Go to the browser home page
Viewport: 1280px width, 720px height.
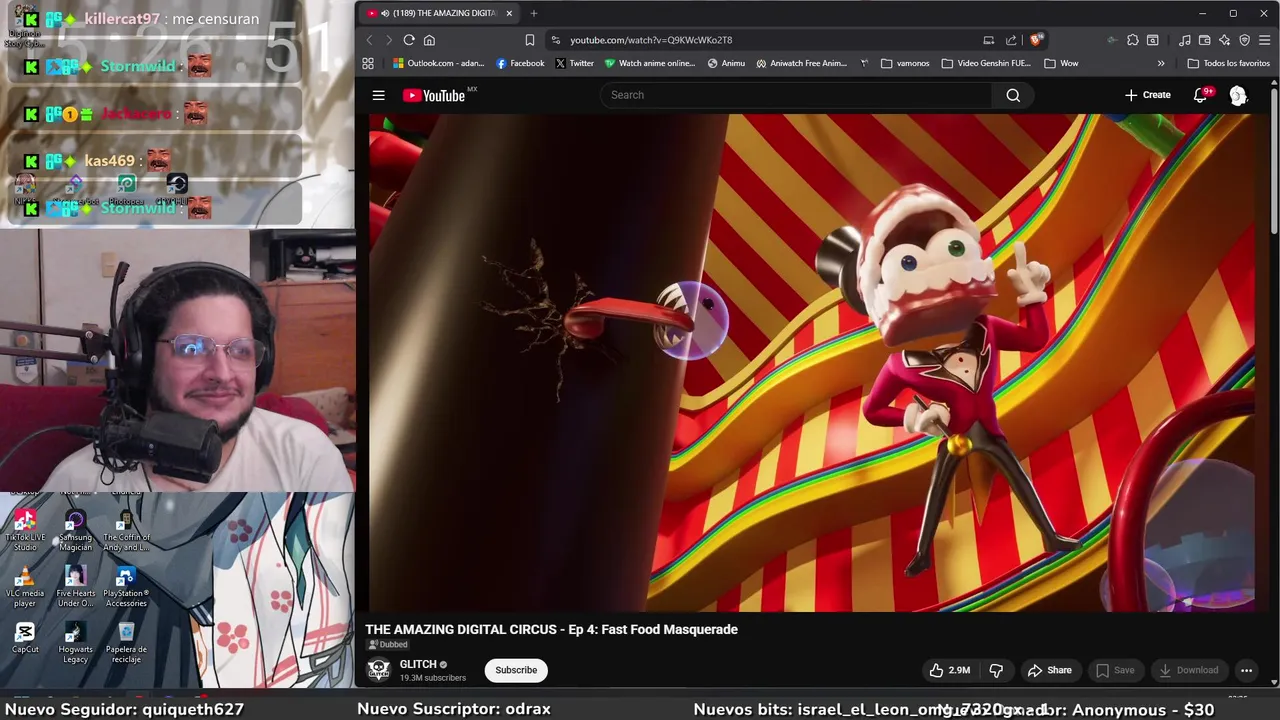click(429, 40)
